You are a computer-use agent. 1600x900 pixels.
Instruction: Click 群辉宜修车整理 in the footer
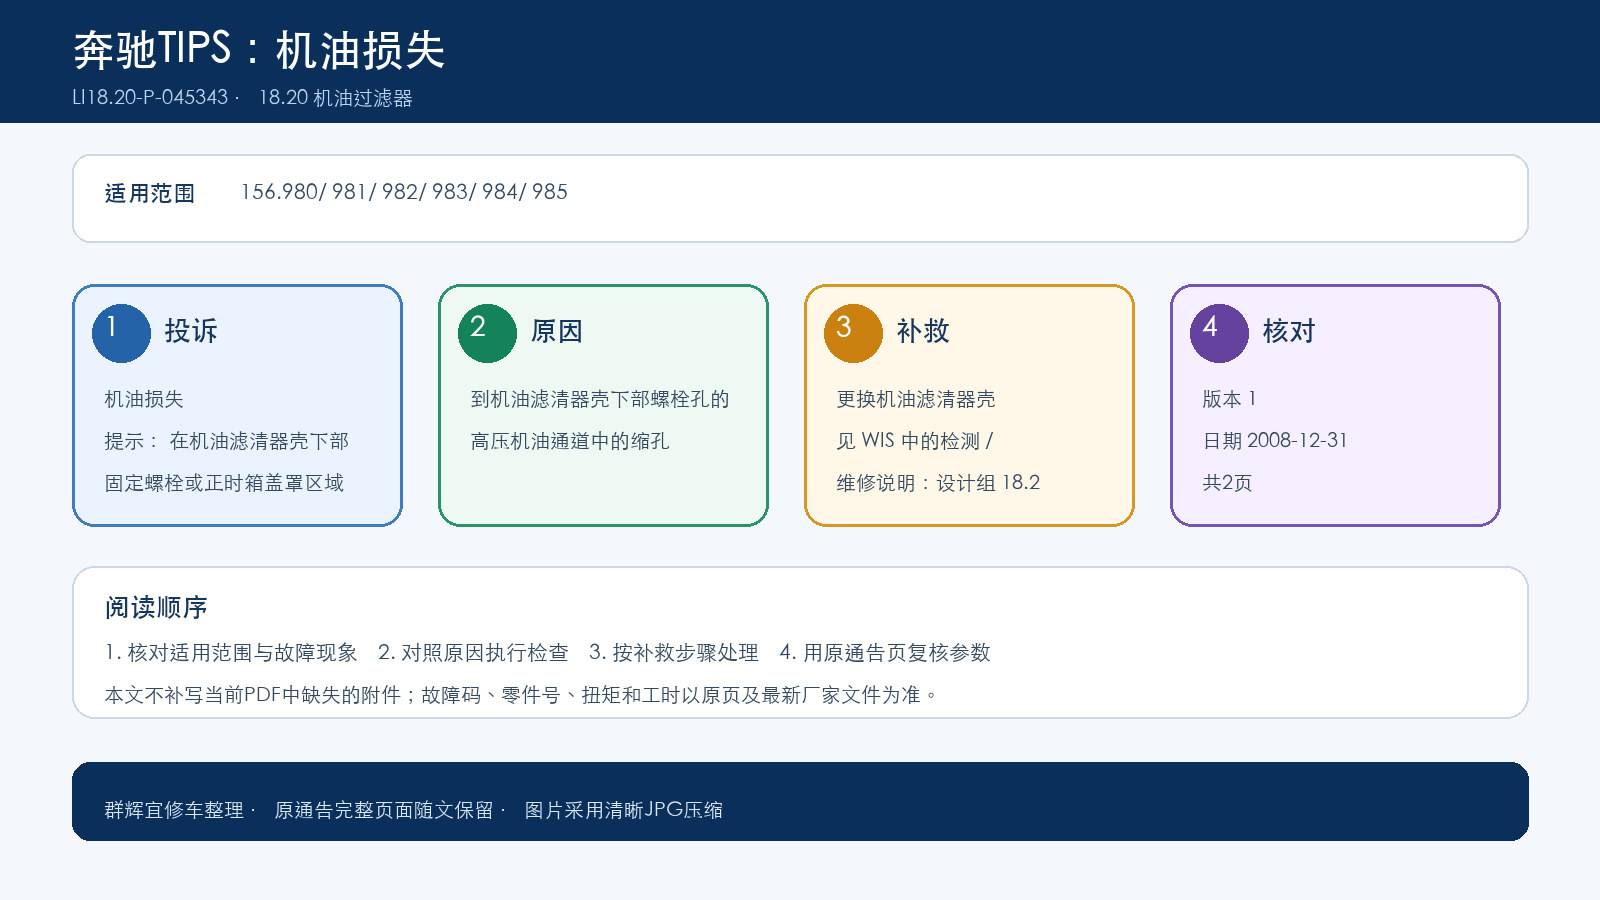click(x=174, y=810)
